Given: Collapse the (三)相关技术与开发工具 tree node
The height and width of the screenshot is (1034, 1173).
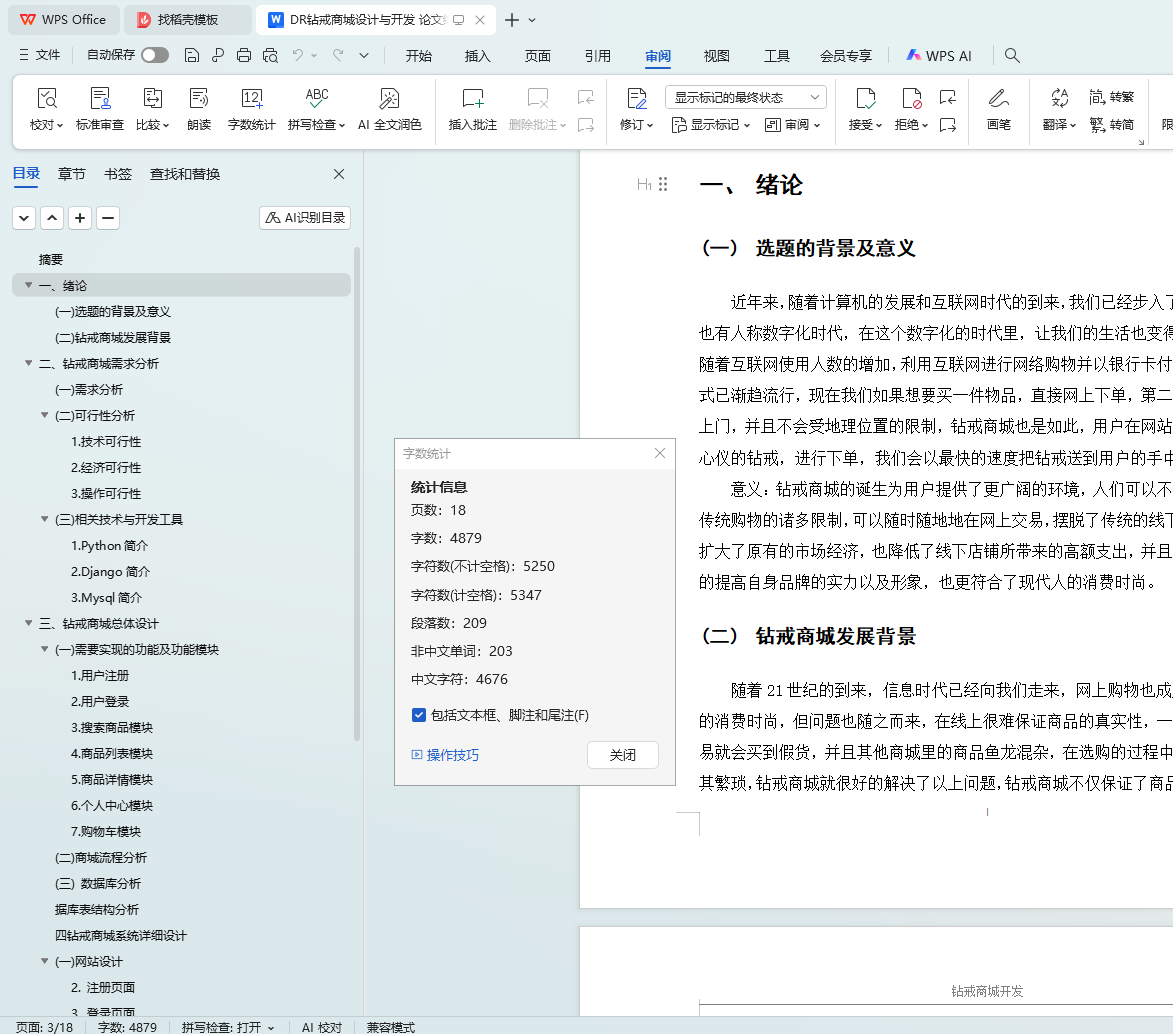Looking at the screenshot, I should tap(45, 520).
